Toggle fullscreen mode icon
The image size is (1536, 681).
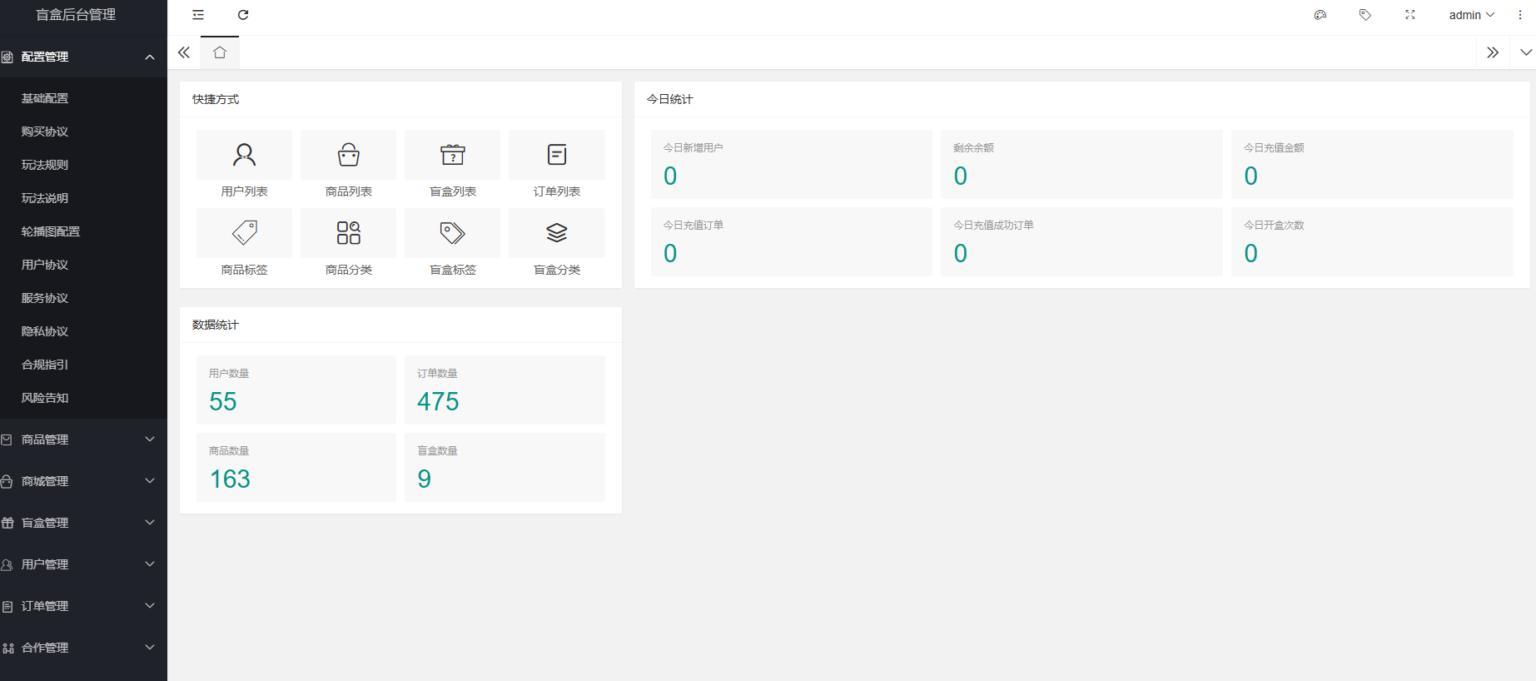(1410, 15)
